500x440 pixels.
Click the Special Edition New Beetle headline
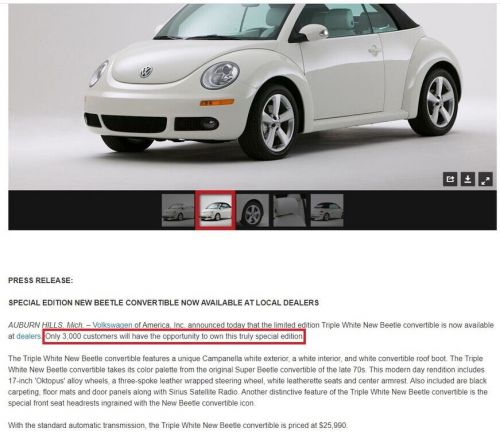pyautogui.click(x=164, y=303)
